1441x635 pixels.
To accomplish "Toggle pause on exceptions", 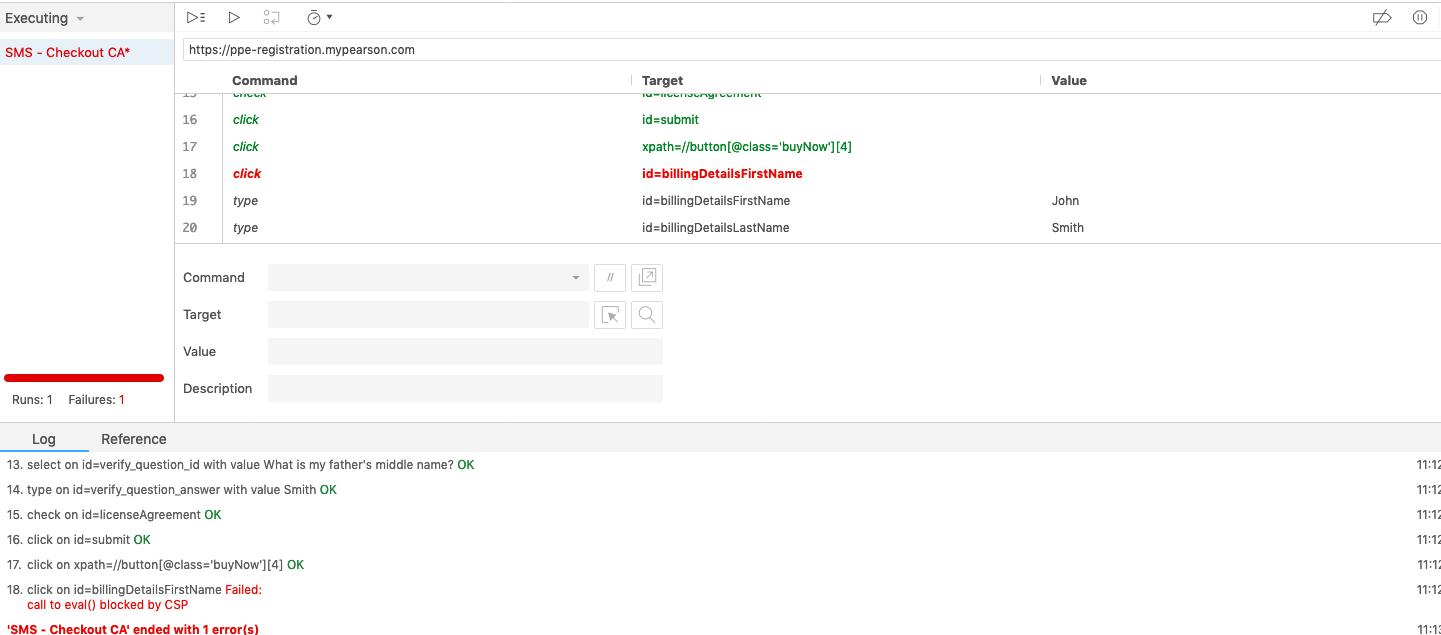I will [1419, 17].
